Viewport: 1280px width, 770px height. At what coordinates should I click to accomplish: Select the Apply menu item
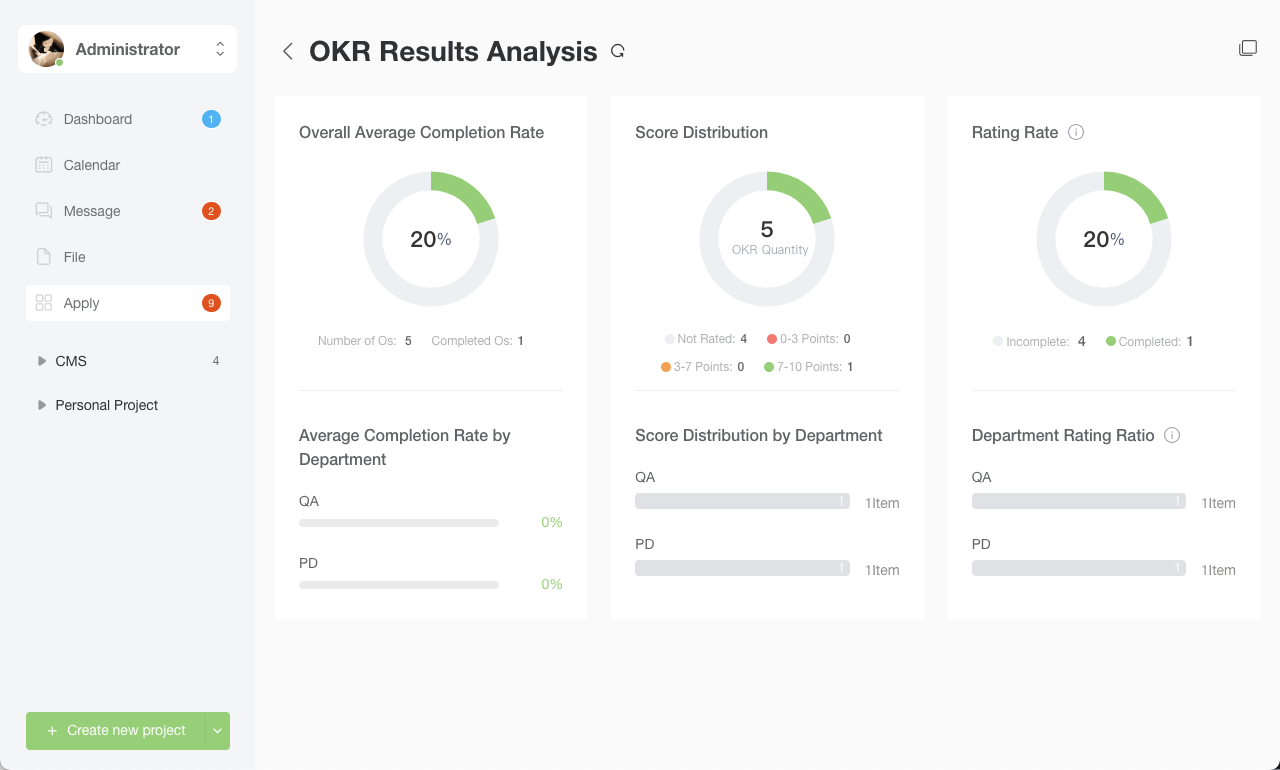128,303
